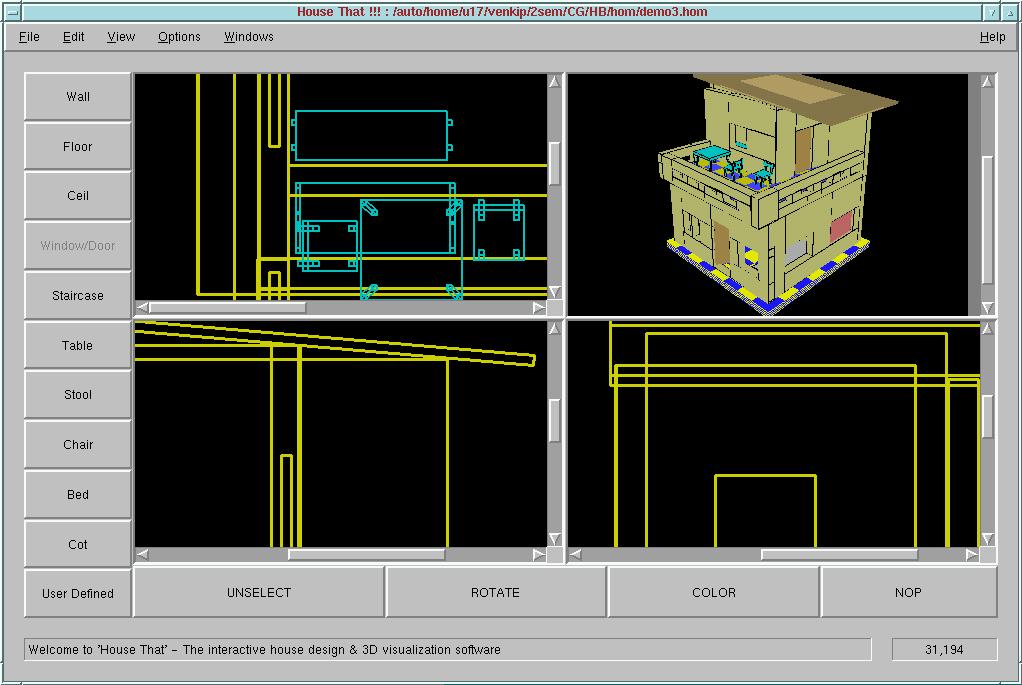
Task: Click top-left view scroll down arrow
Action: click(x=554, y=291)
